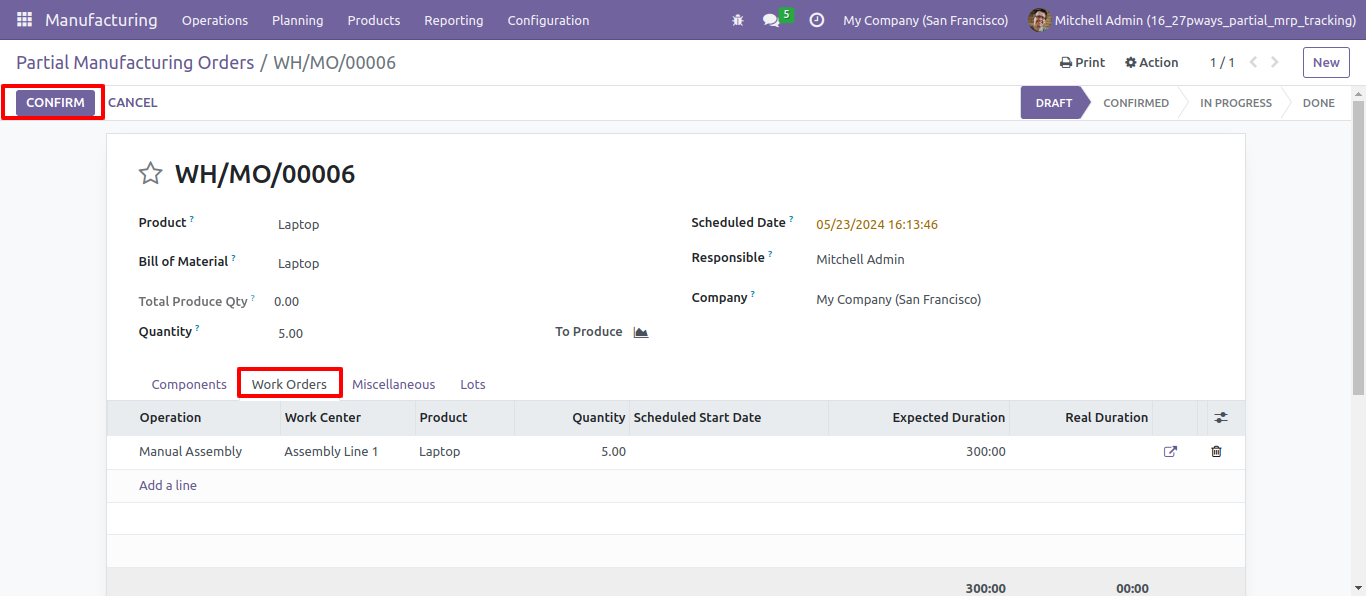The image size is (1366, 596).
Task: Go to the next record arrow
Action: [1274, 62]
